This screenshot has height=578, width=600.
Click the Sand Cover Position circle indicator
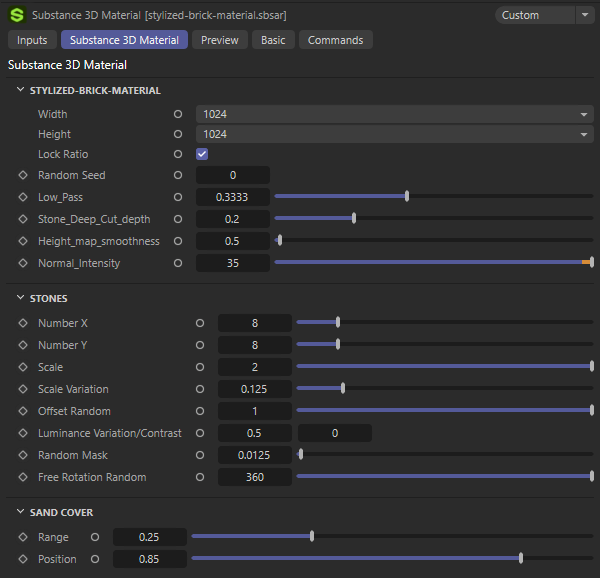coord(95,559)
